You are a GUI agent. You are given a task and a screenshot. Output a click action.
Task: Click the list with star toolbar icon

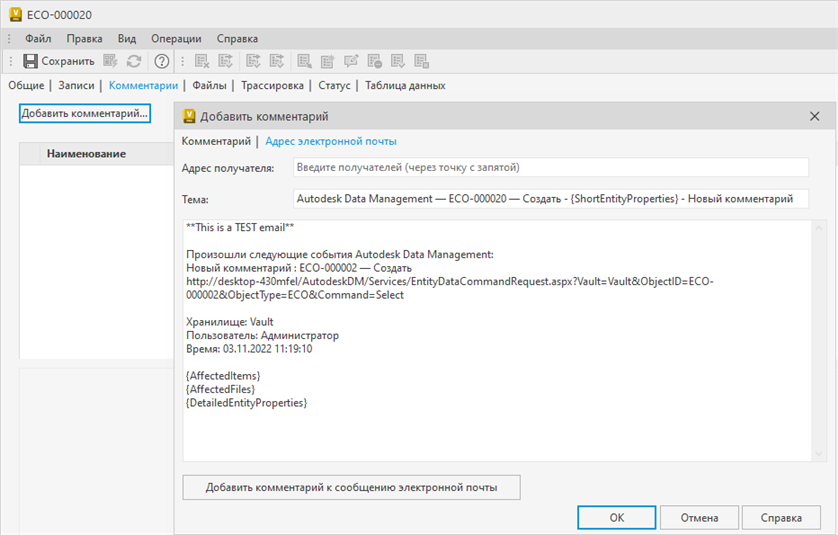tap(328, 61)
